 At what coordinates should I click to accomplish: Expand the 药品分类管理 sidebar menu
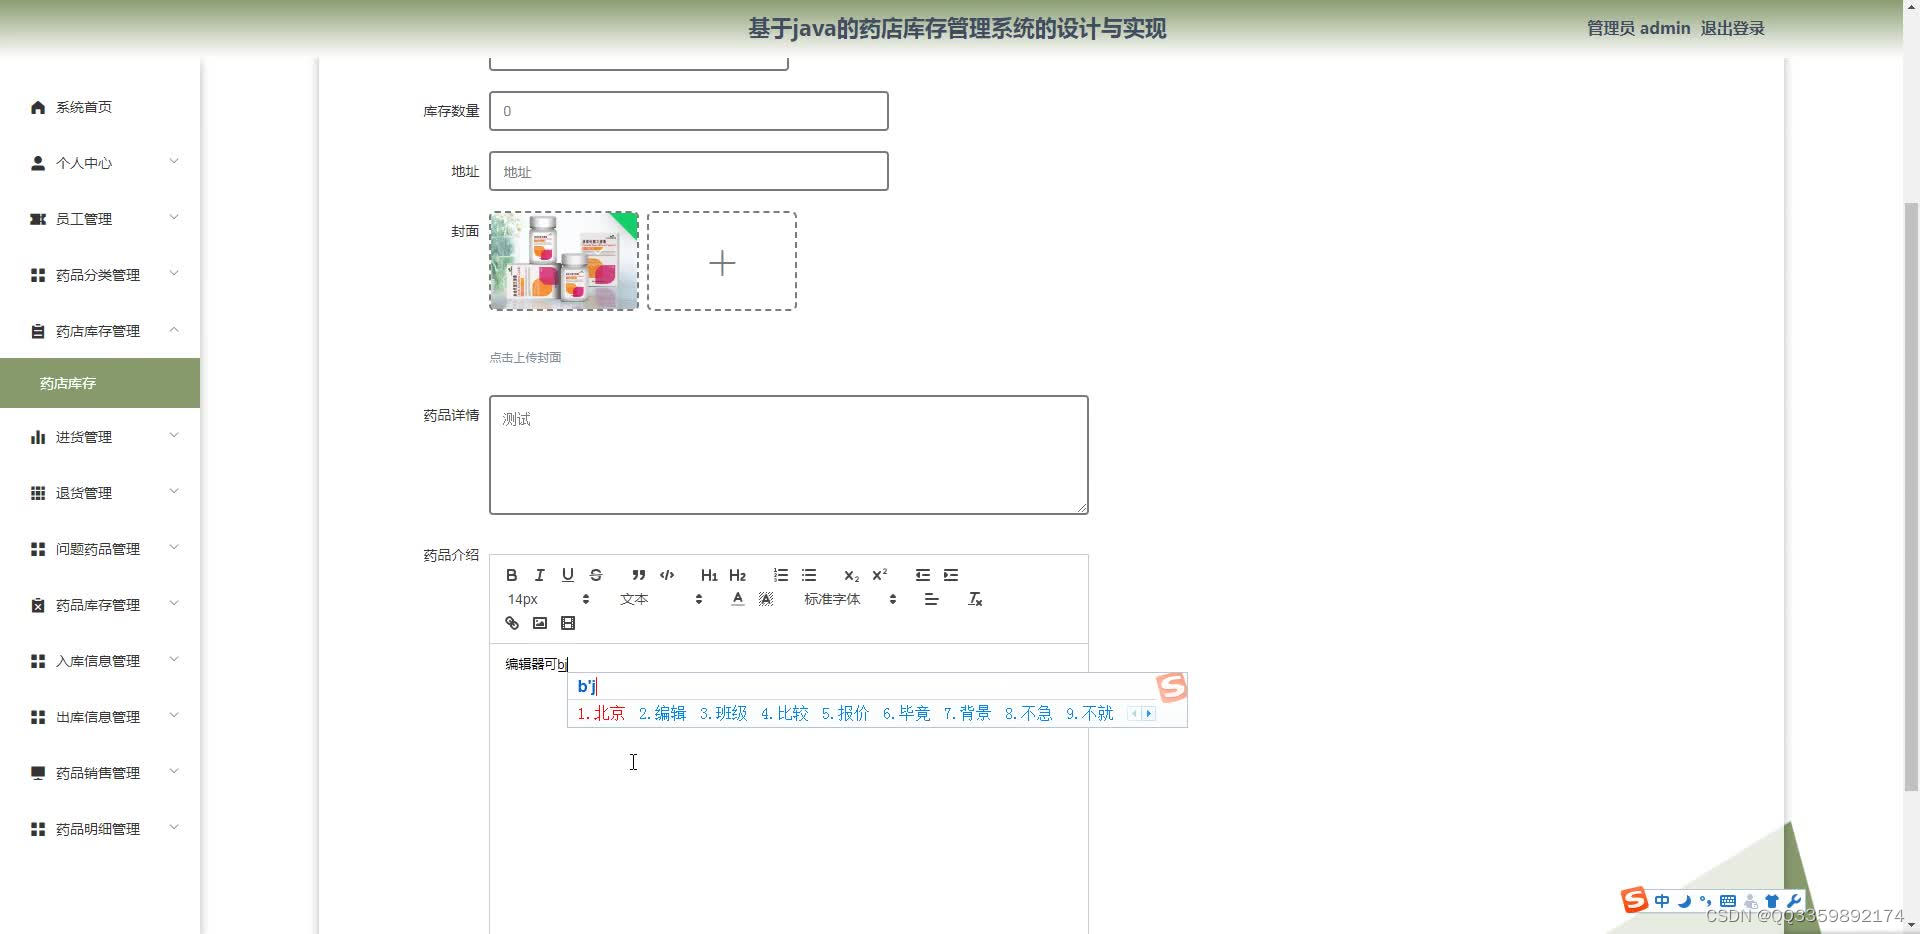(x=100, y=275)
